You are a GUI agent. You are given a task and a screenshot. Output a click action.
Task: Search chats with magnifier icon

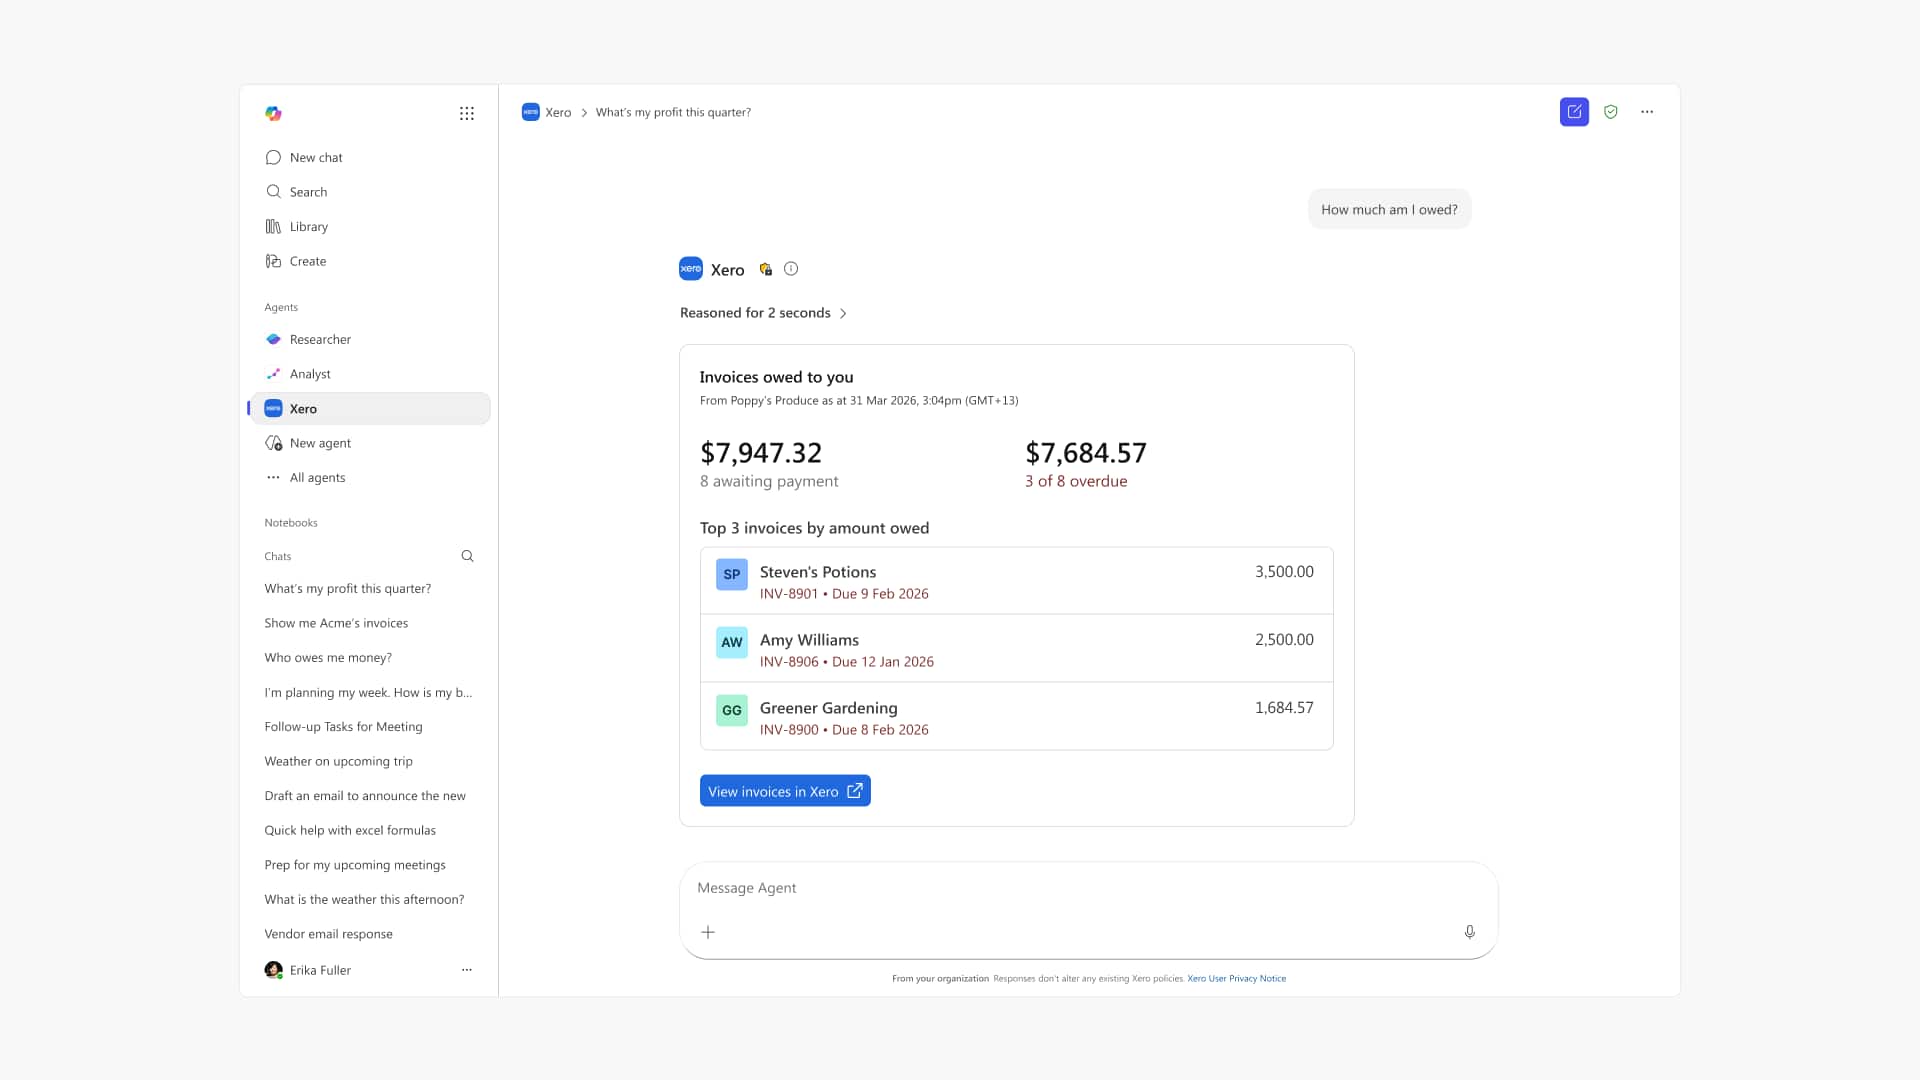click(467, 556)
